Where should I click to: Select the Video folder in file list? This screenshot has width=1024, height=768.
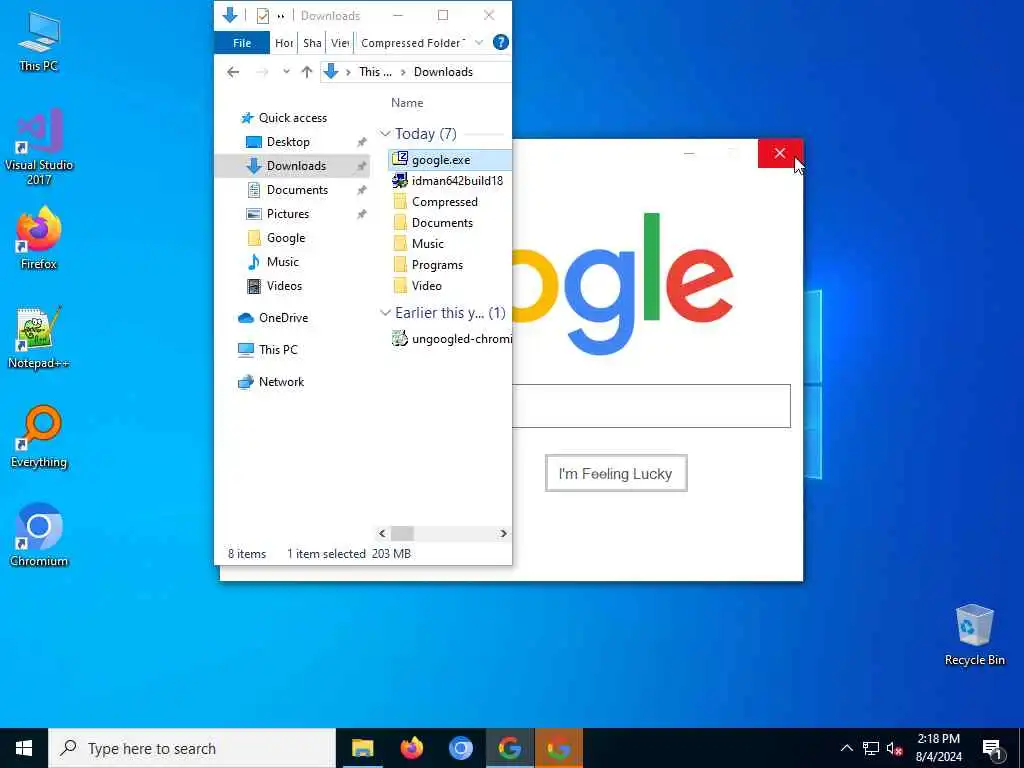(426, 285)
